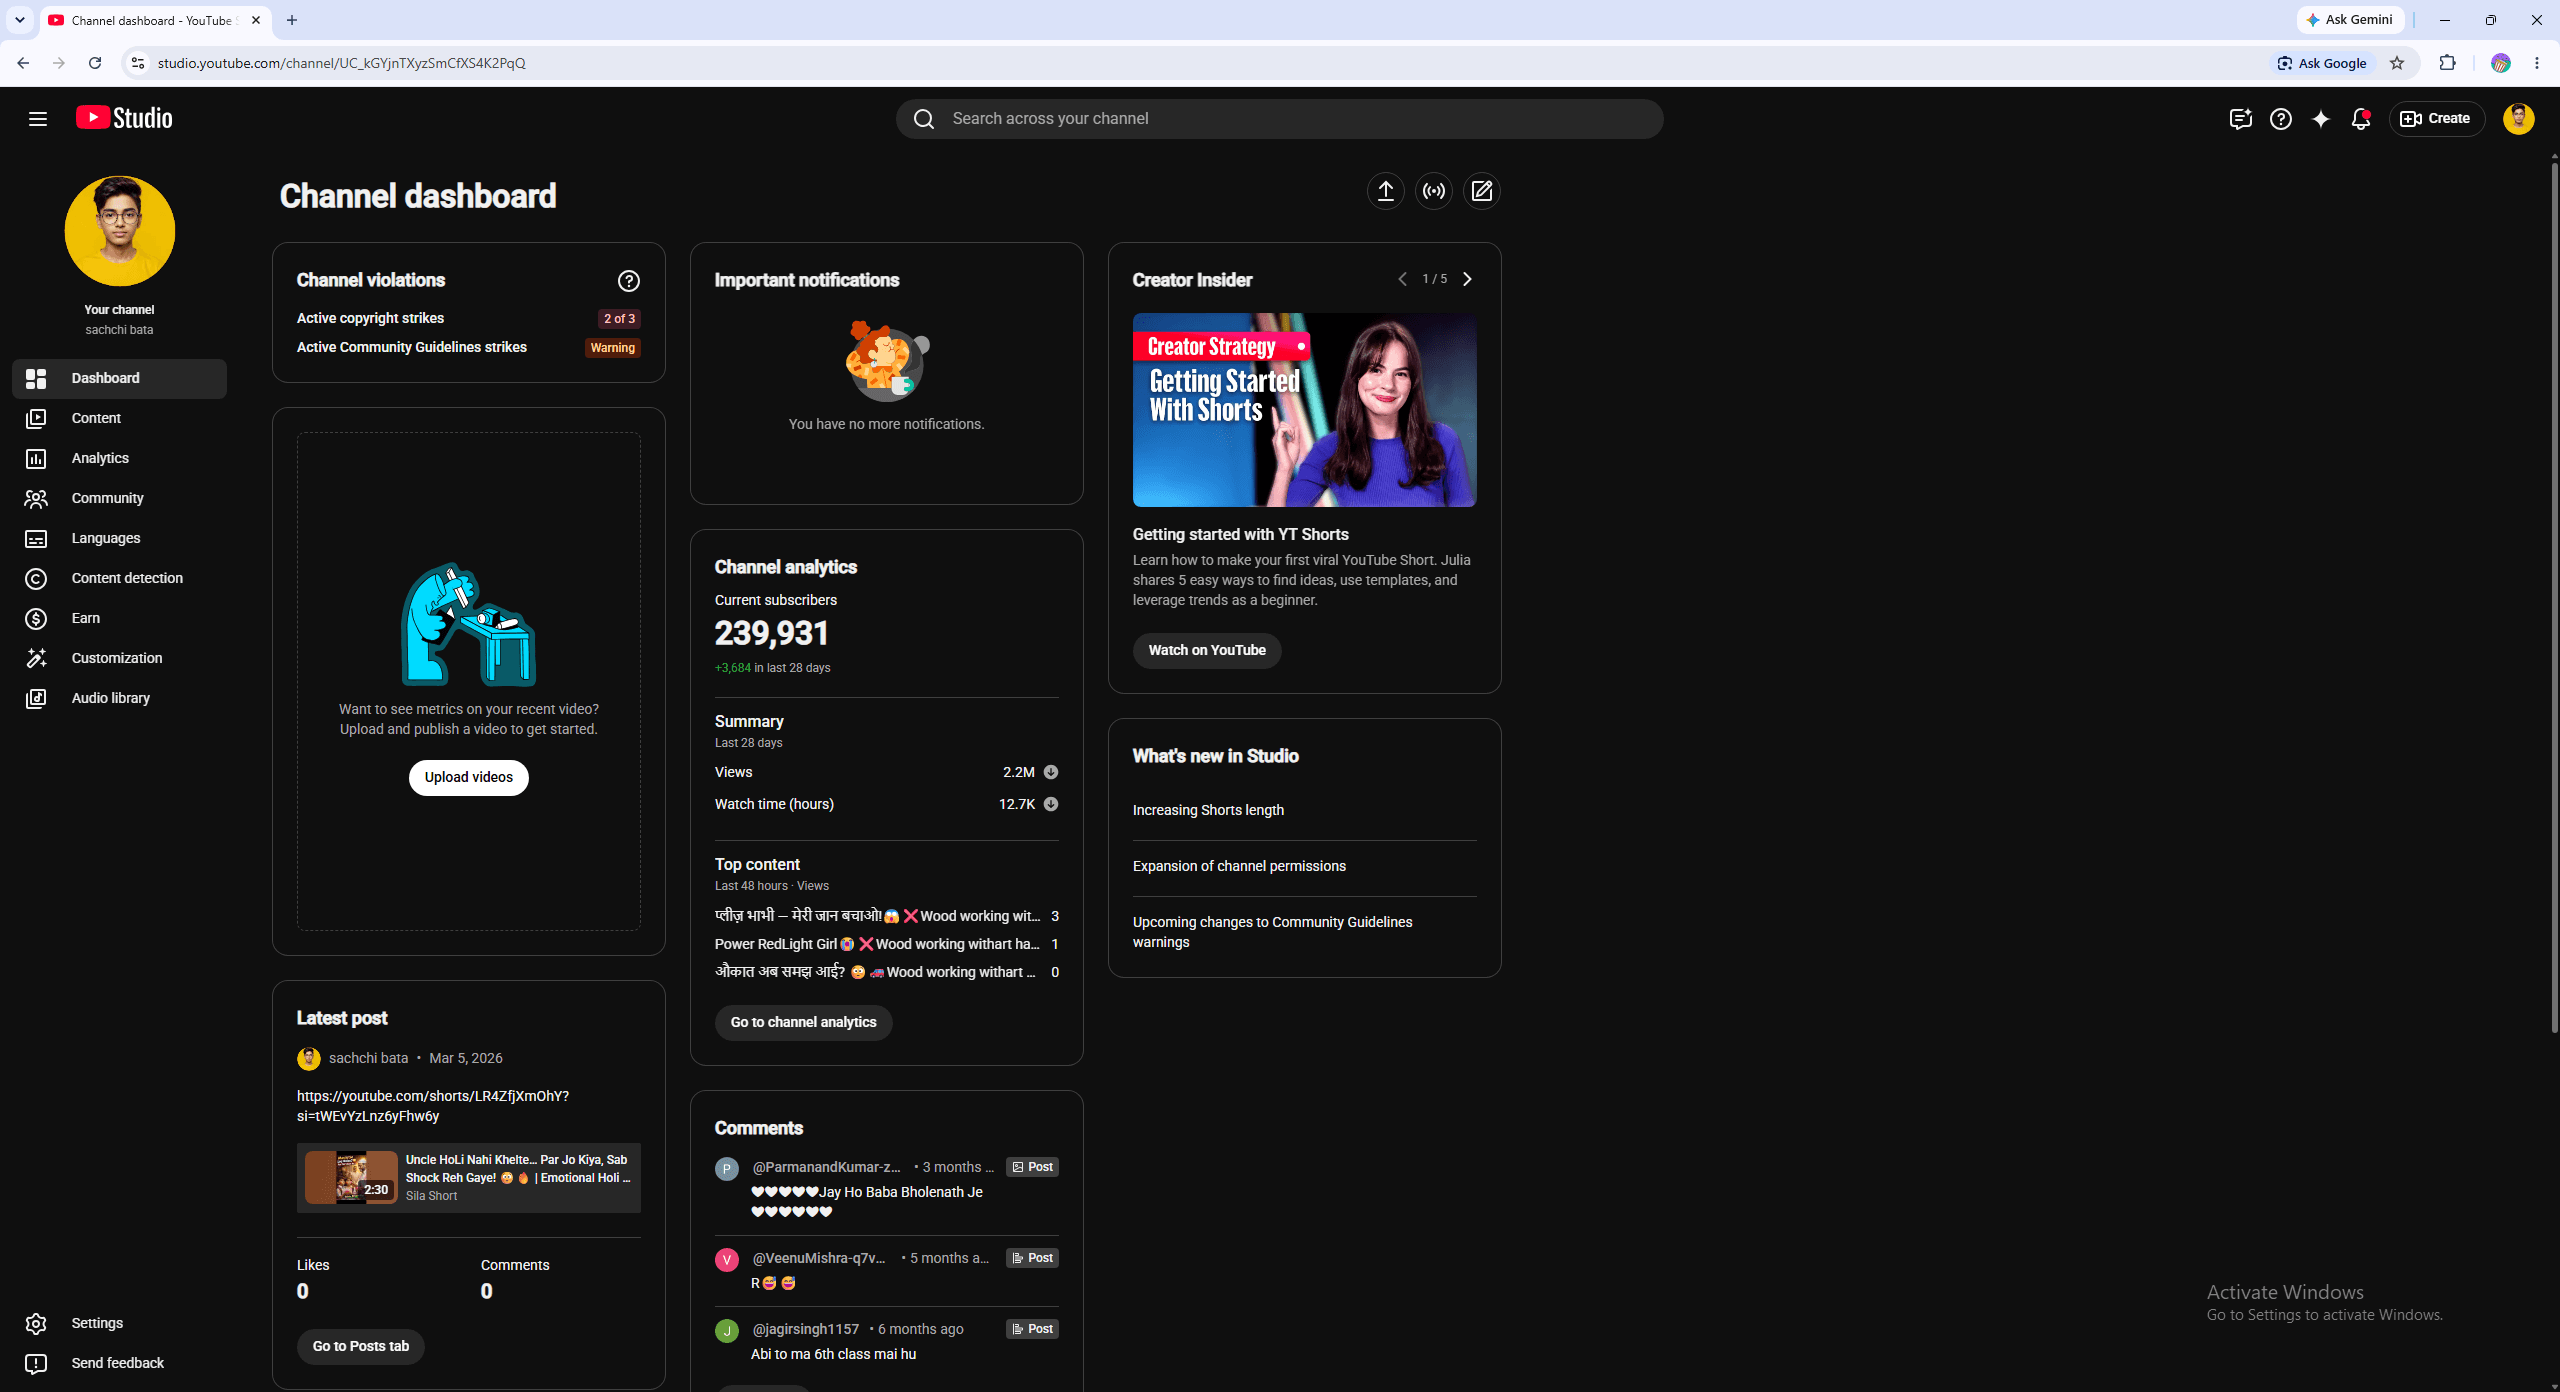The image size is (2560, 1392).
Task: Open Content detection in the sidebar
Action: click(x=119, y=579)
